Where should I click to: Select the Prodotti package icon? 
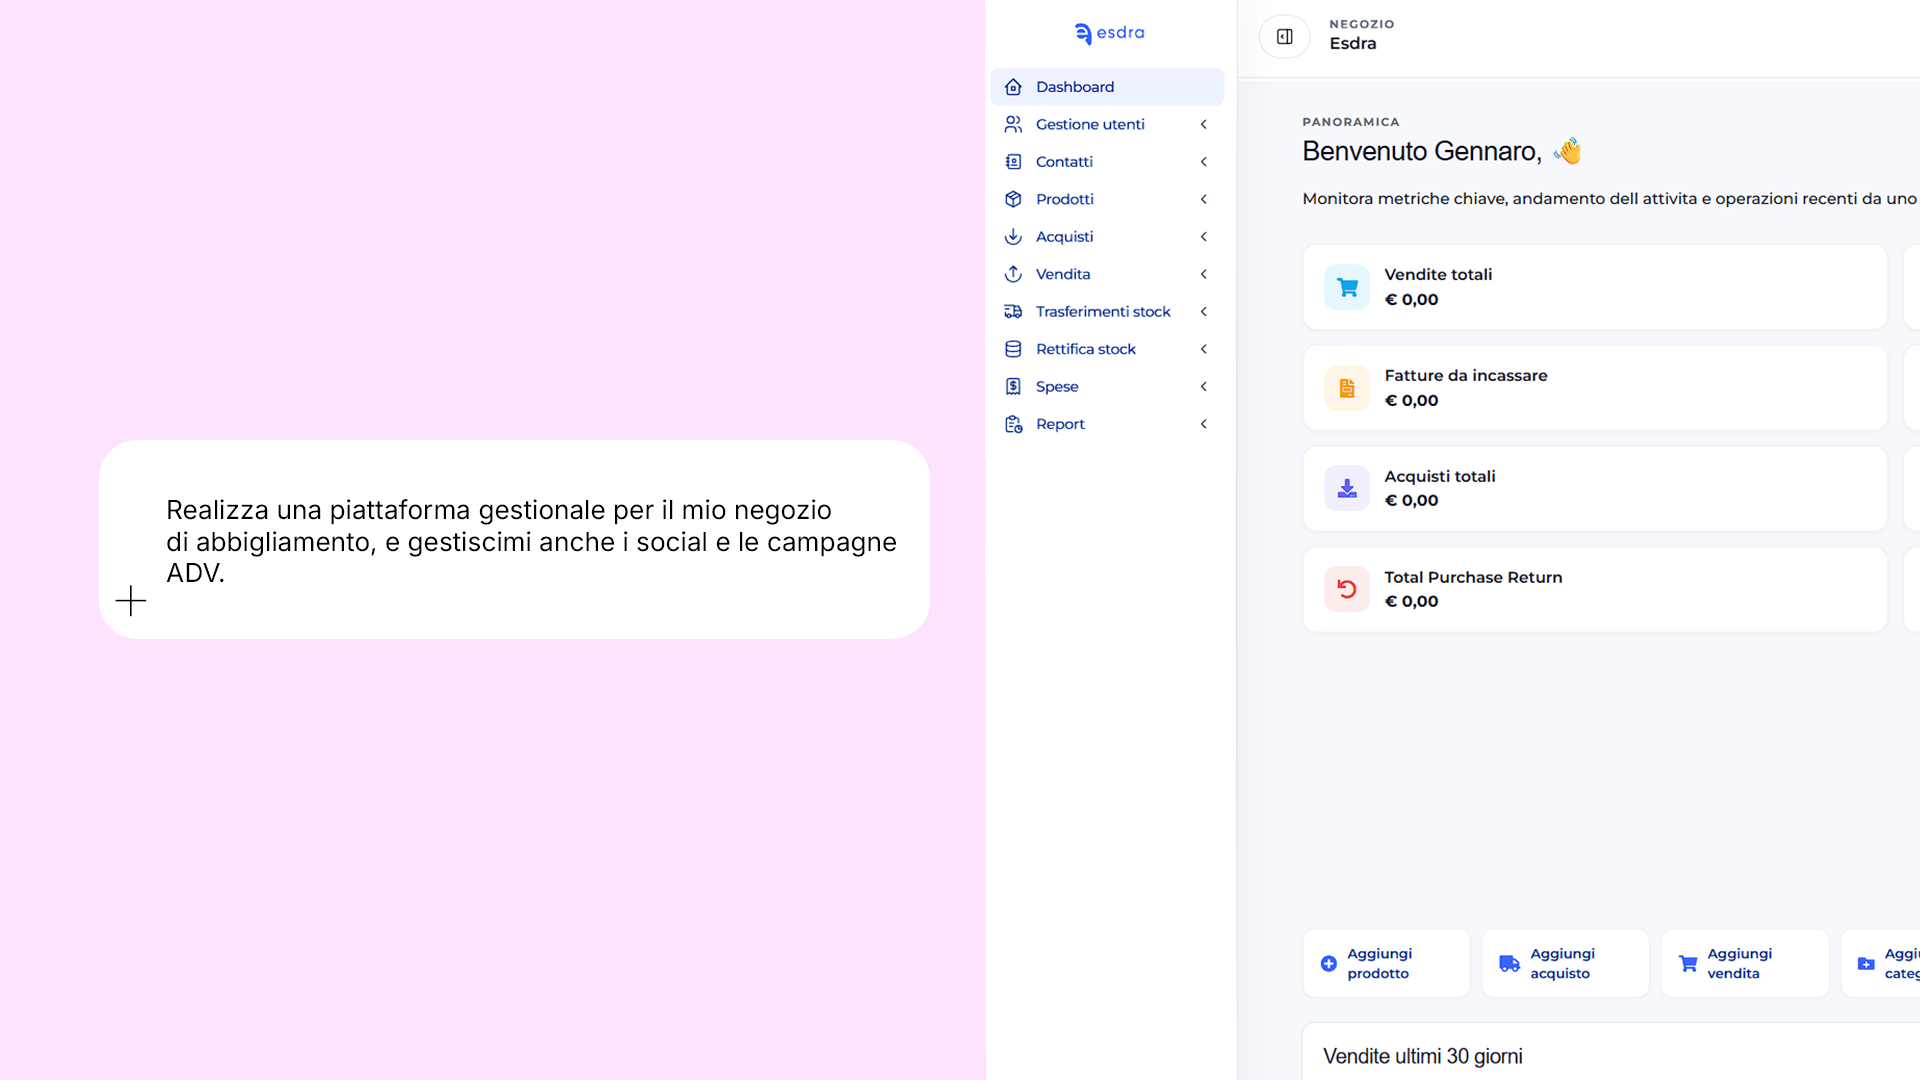[1013, 199]
